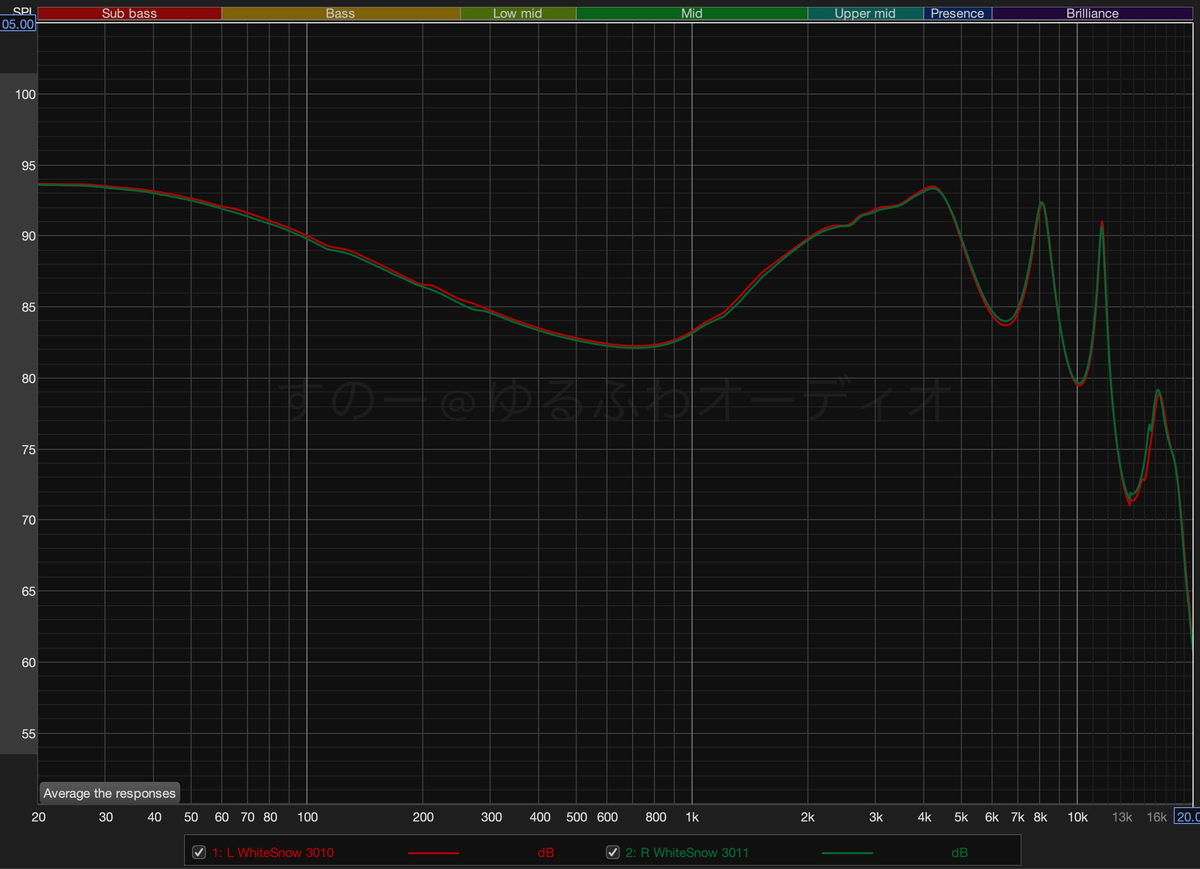Click the 10k frequency axis label
Screen dimensions: 1200x869
click(x=1077, y=817)
